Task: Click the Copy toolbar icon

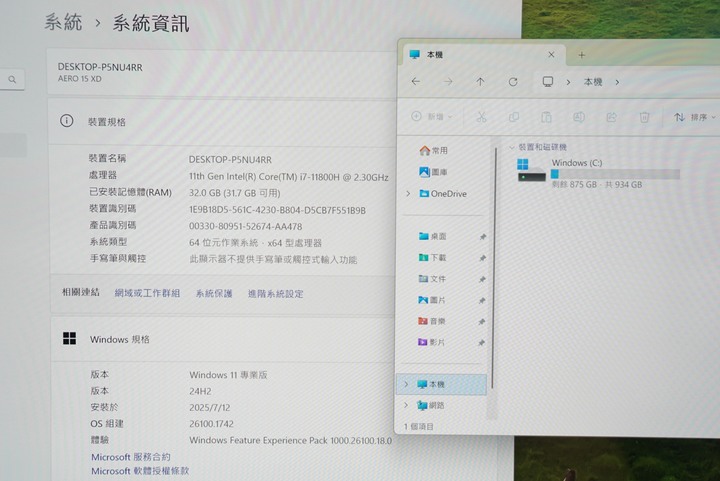Action: click(514, 117)
